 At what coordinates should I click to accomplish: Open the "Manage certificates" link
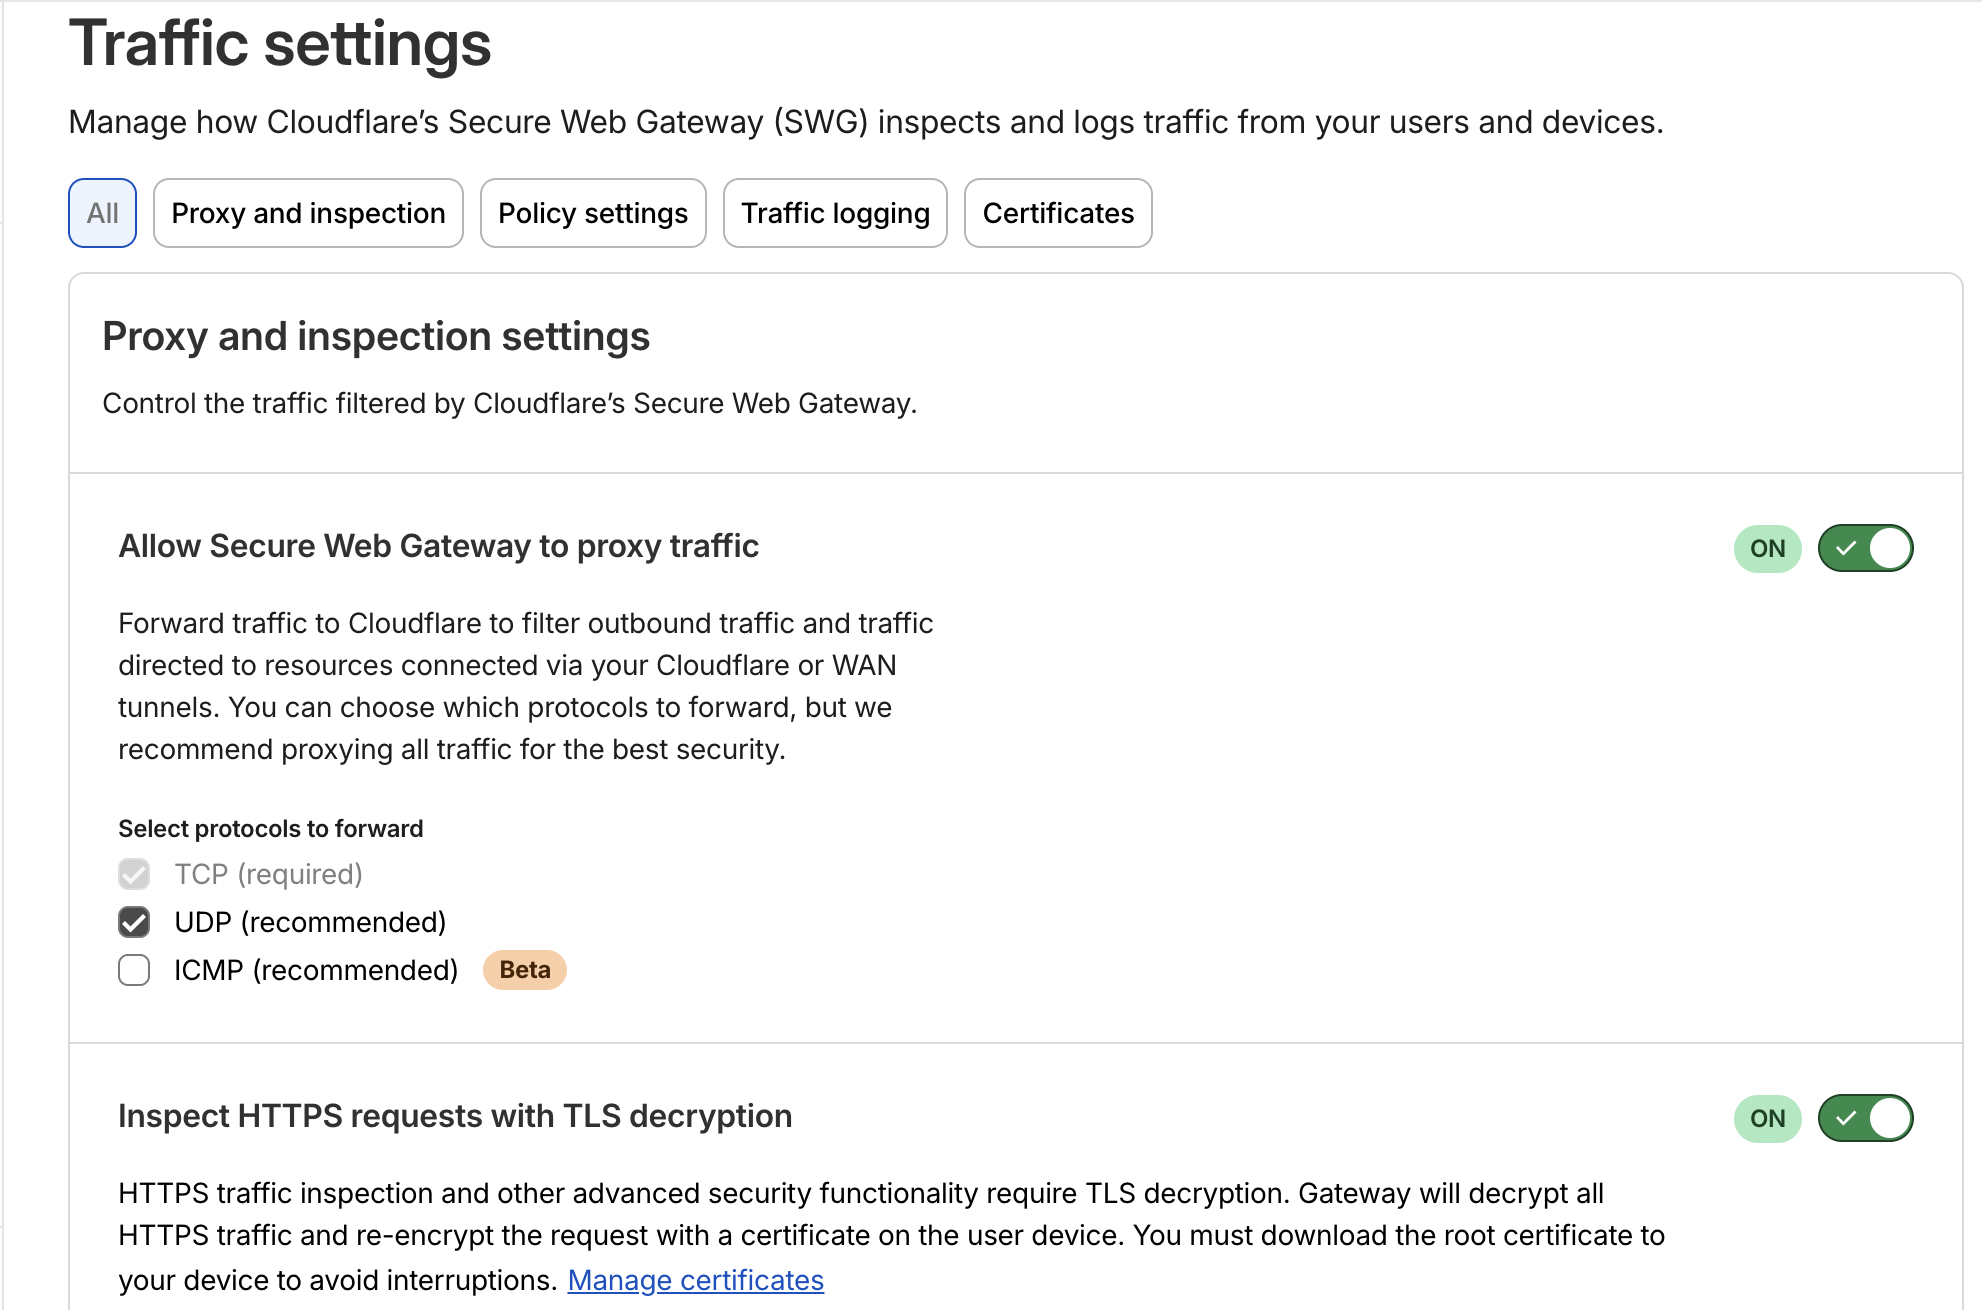pos(695,1279)
